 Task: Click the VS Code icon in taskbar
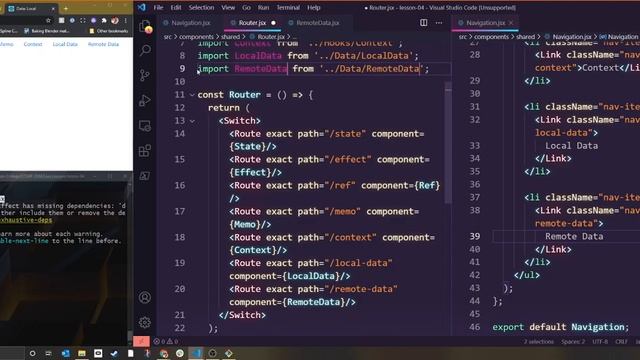coord(196,353)
